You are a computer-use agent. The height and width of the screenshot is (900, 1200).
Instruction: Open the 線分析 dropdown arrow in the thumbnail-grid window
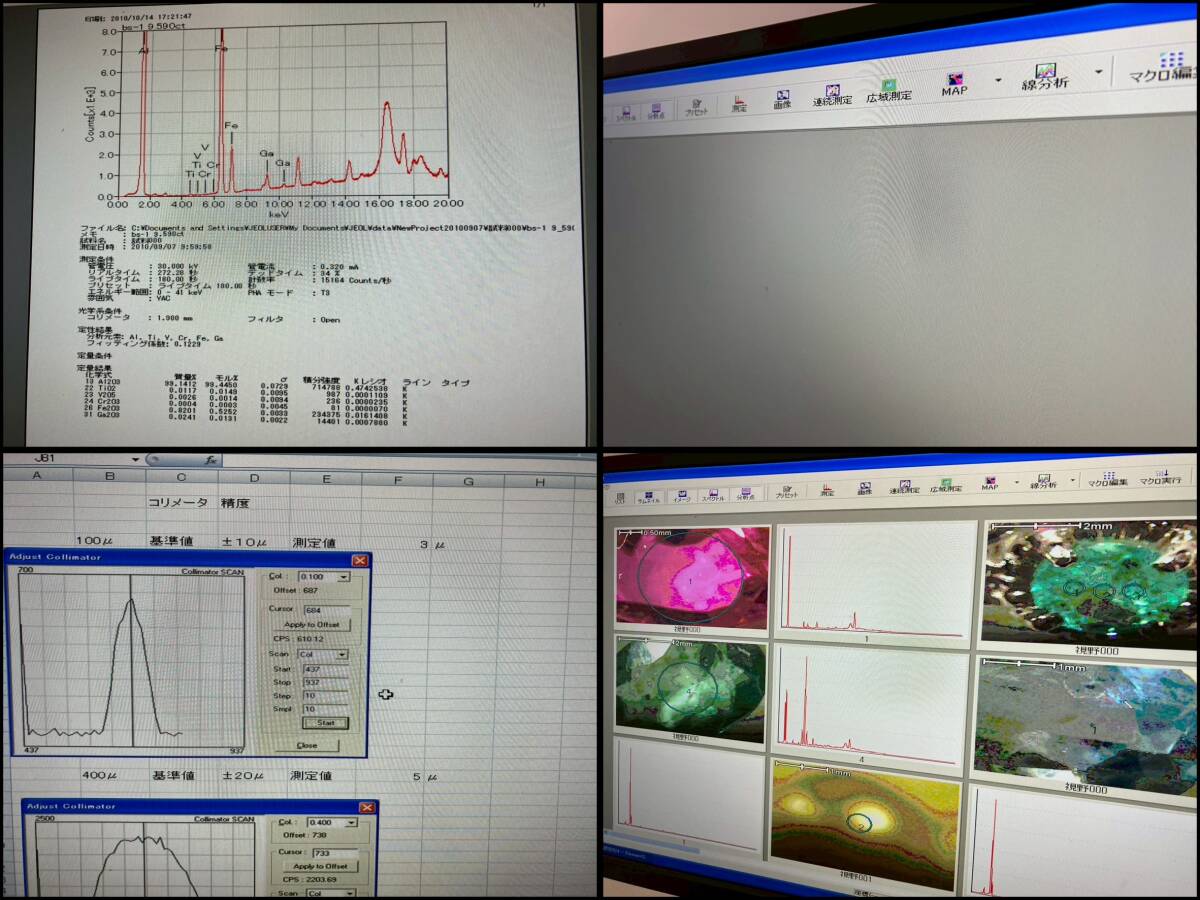1072,480
